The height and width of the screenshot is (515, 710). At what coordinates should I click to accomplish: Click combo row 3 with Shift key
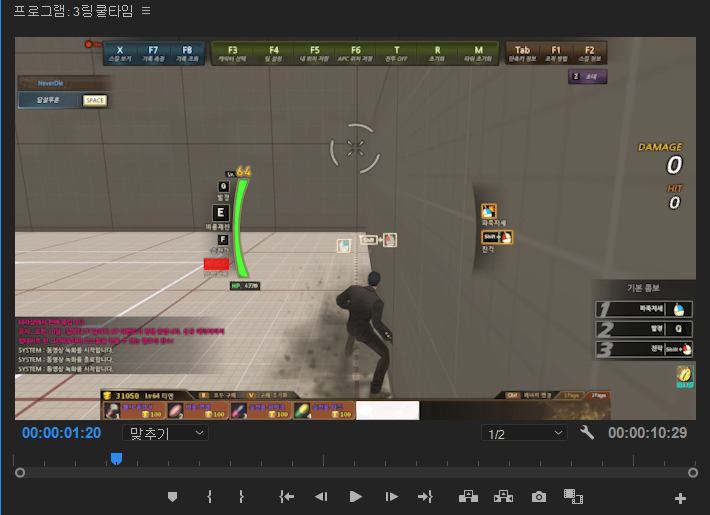click(643, 349)
